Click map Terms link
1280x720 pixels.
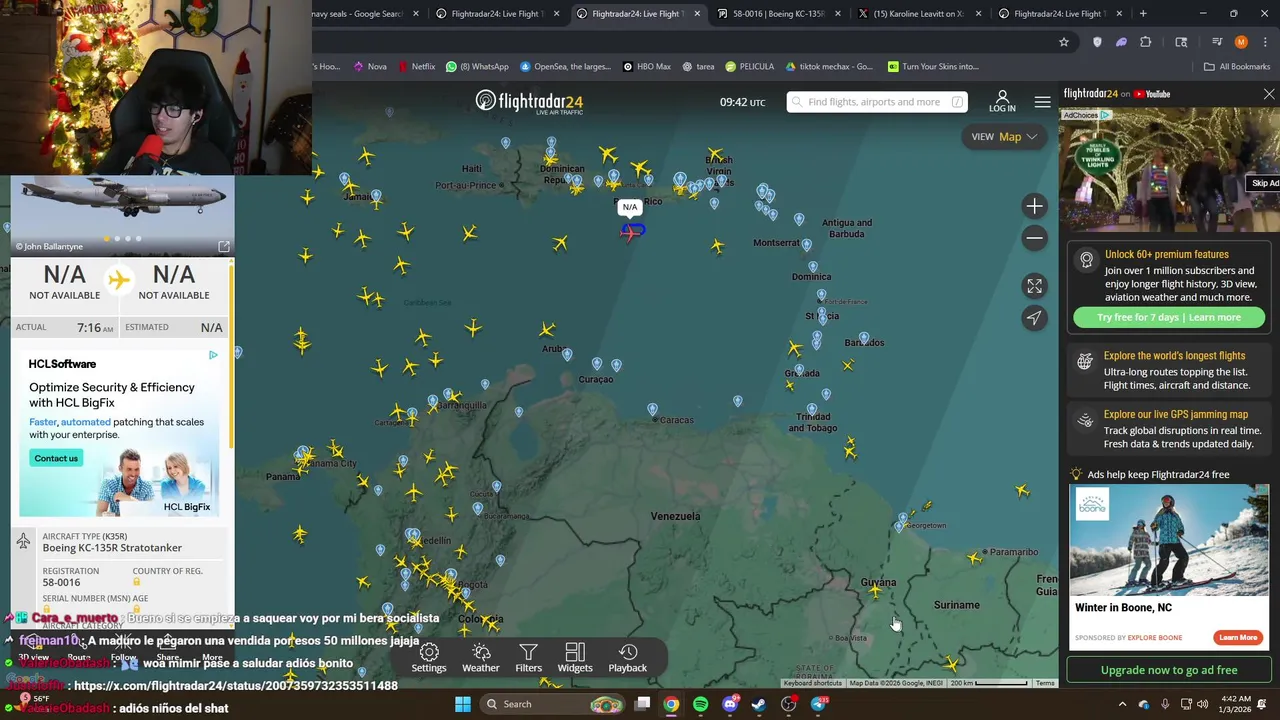(x=1045, y=683)
